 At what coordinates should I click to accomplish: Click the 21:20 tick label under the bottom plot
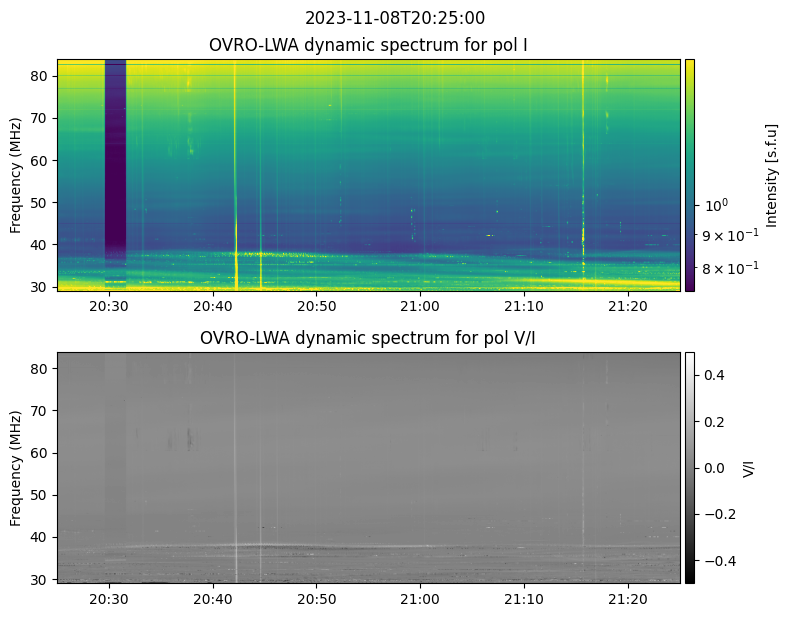[x=627, y=599]
